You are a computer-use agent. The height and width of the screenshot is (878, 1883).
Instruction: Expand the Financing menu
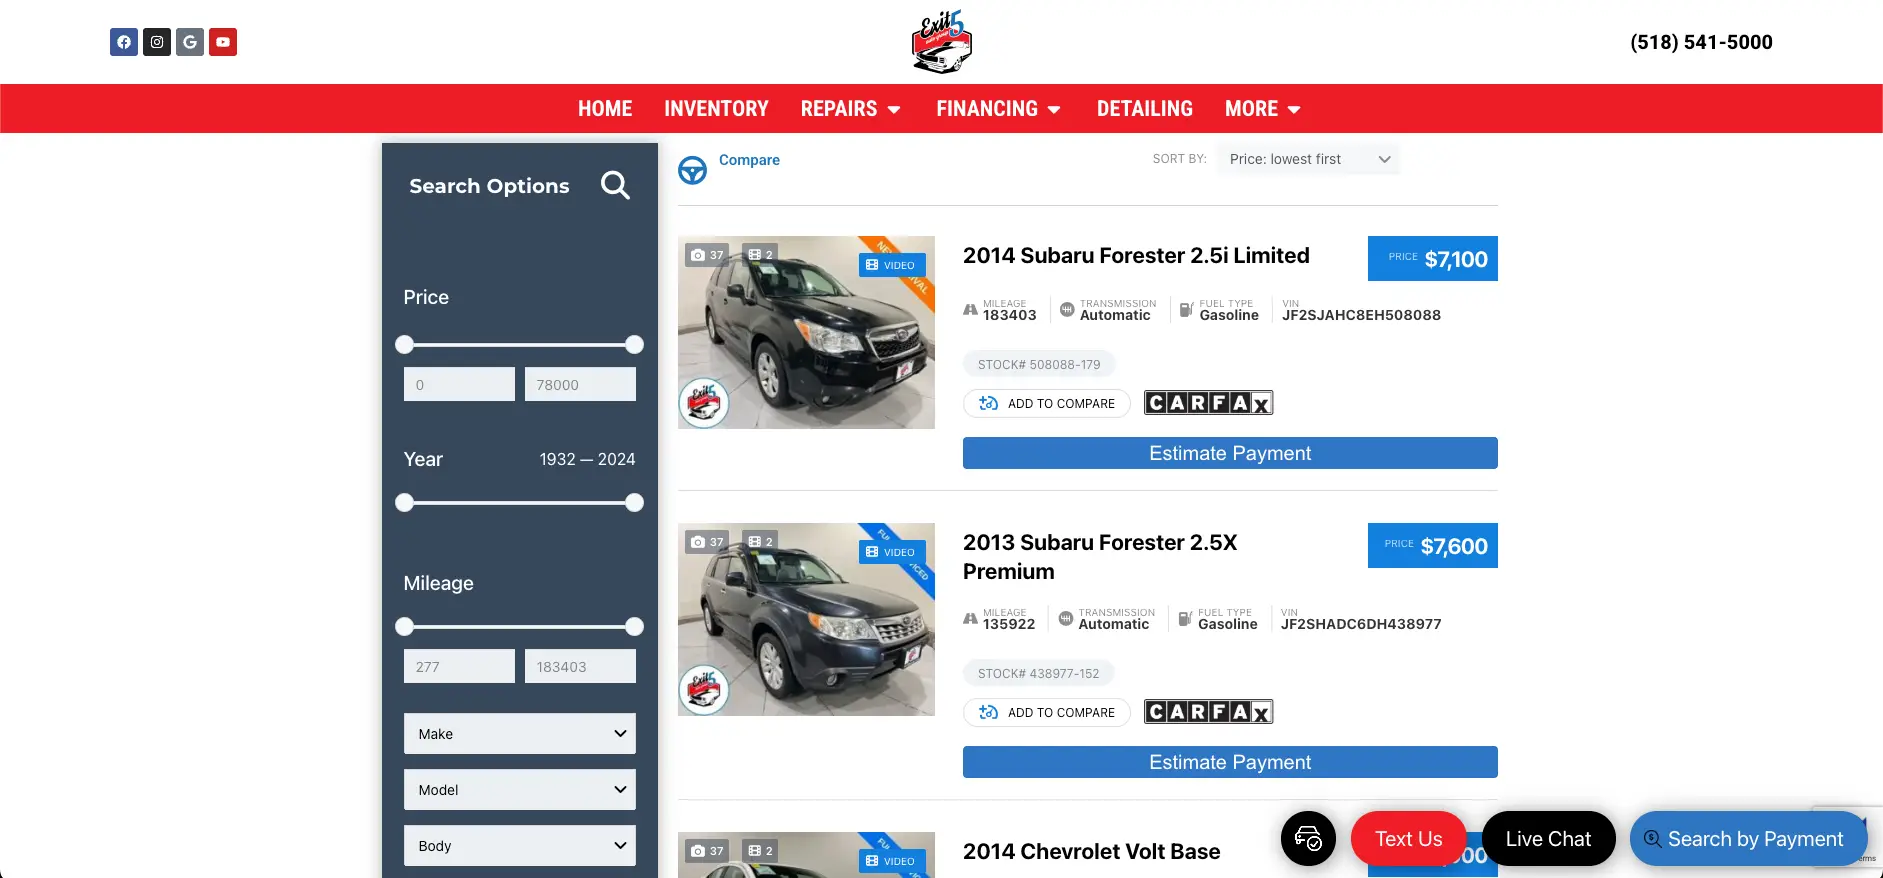click(999, 109)
